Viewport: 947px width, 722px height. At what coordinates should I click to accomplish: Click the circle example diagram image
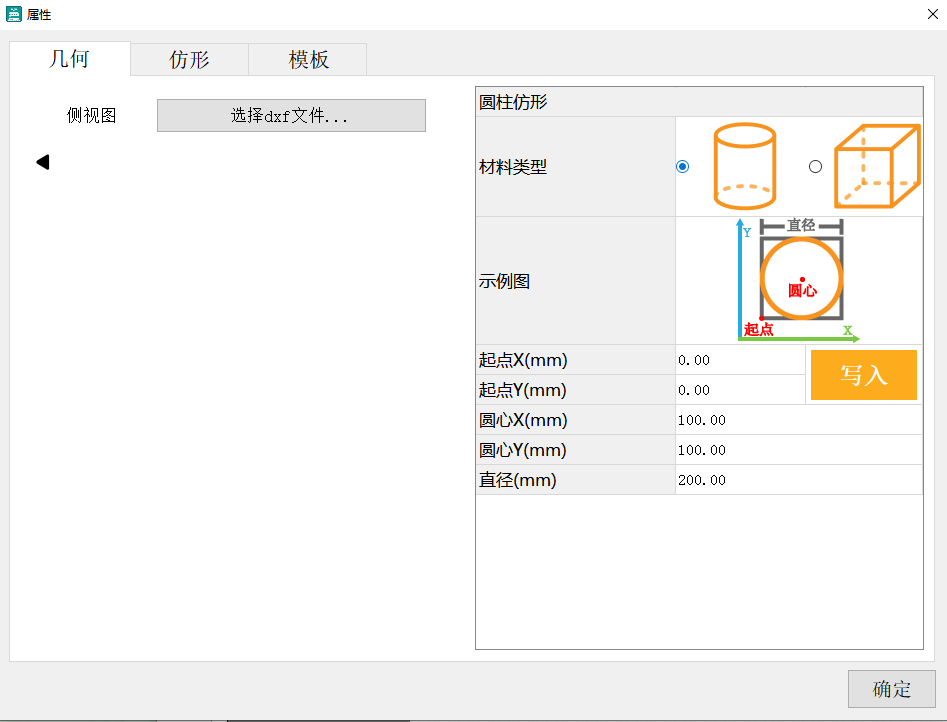tap(801, 279)
